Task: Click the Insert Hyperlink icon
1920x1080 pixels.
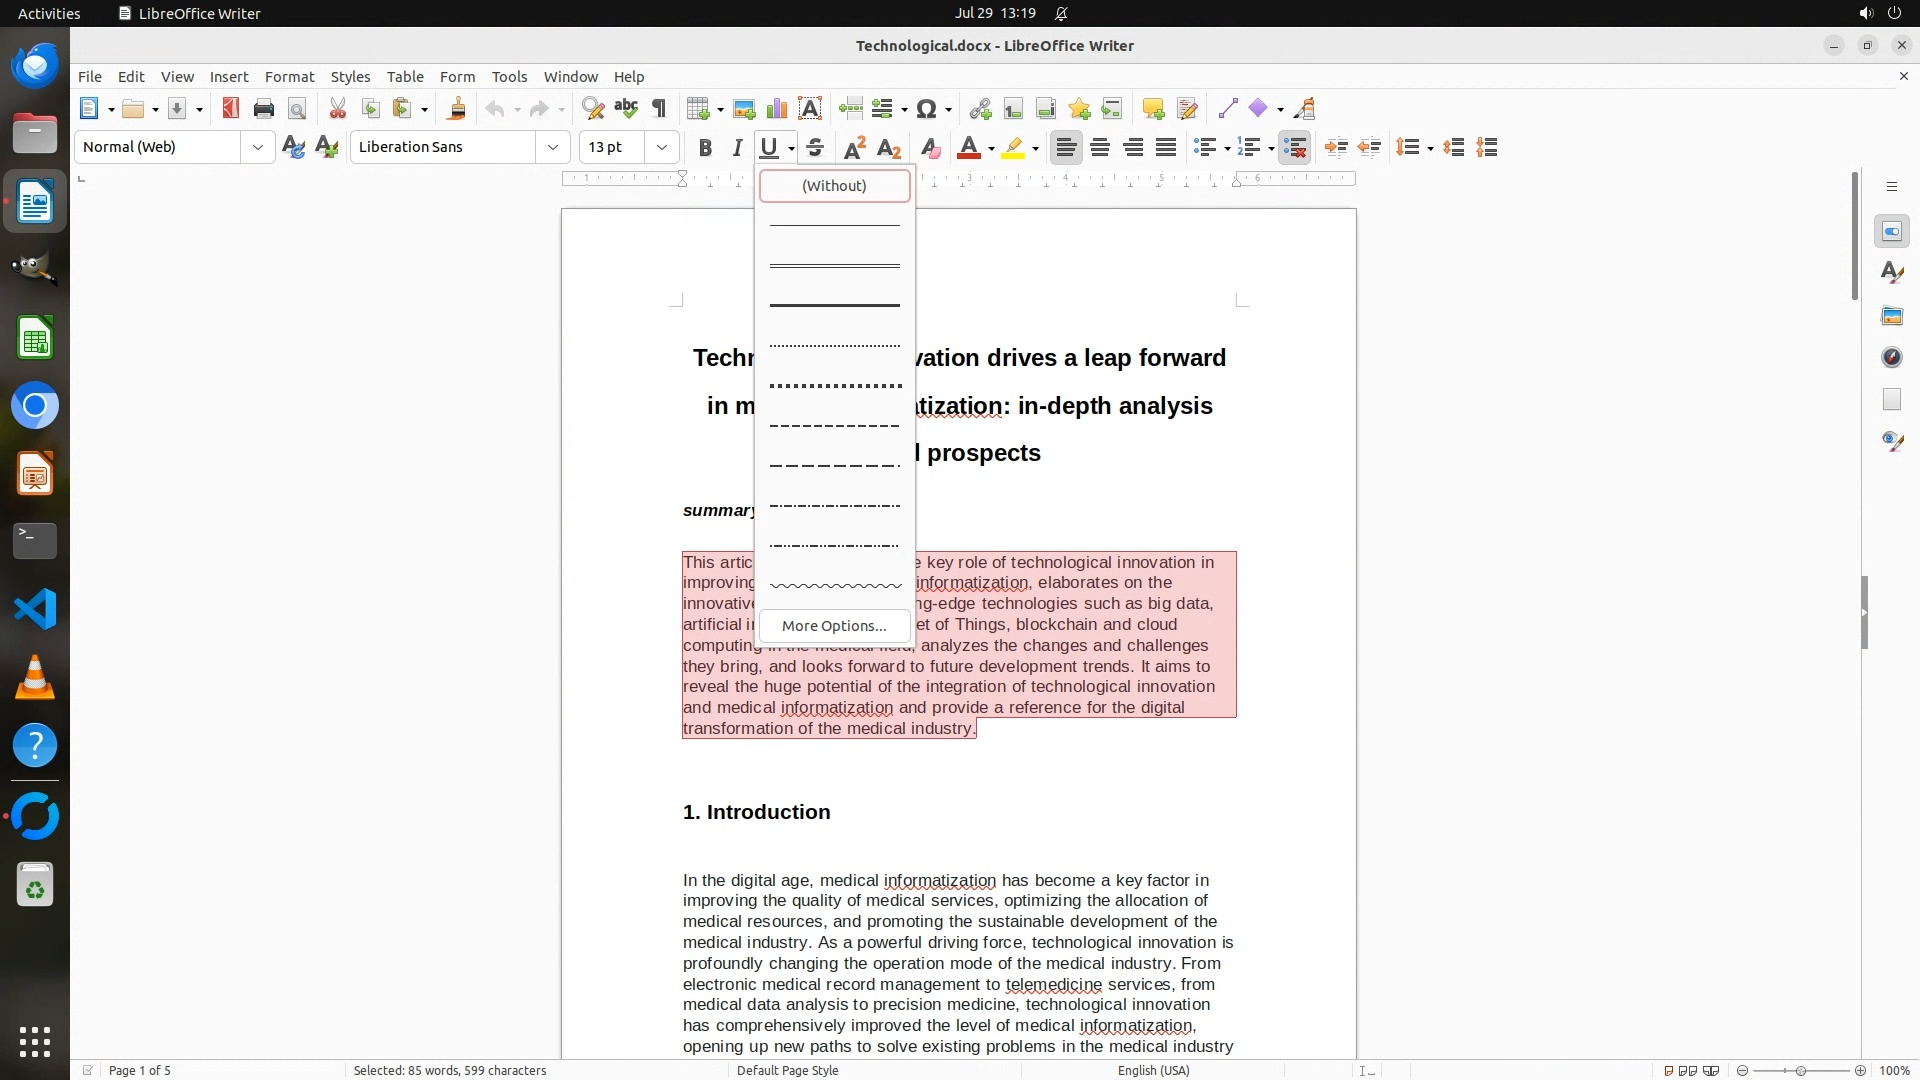Action: click(x=980, y=109)
